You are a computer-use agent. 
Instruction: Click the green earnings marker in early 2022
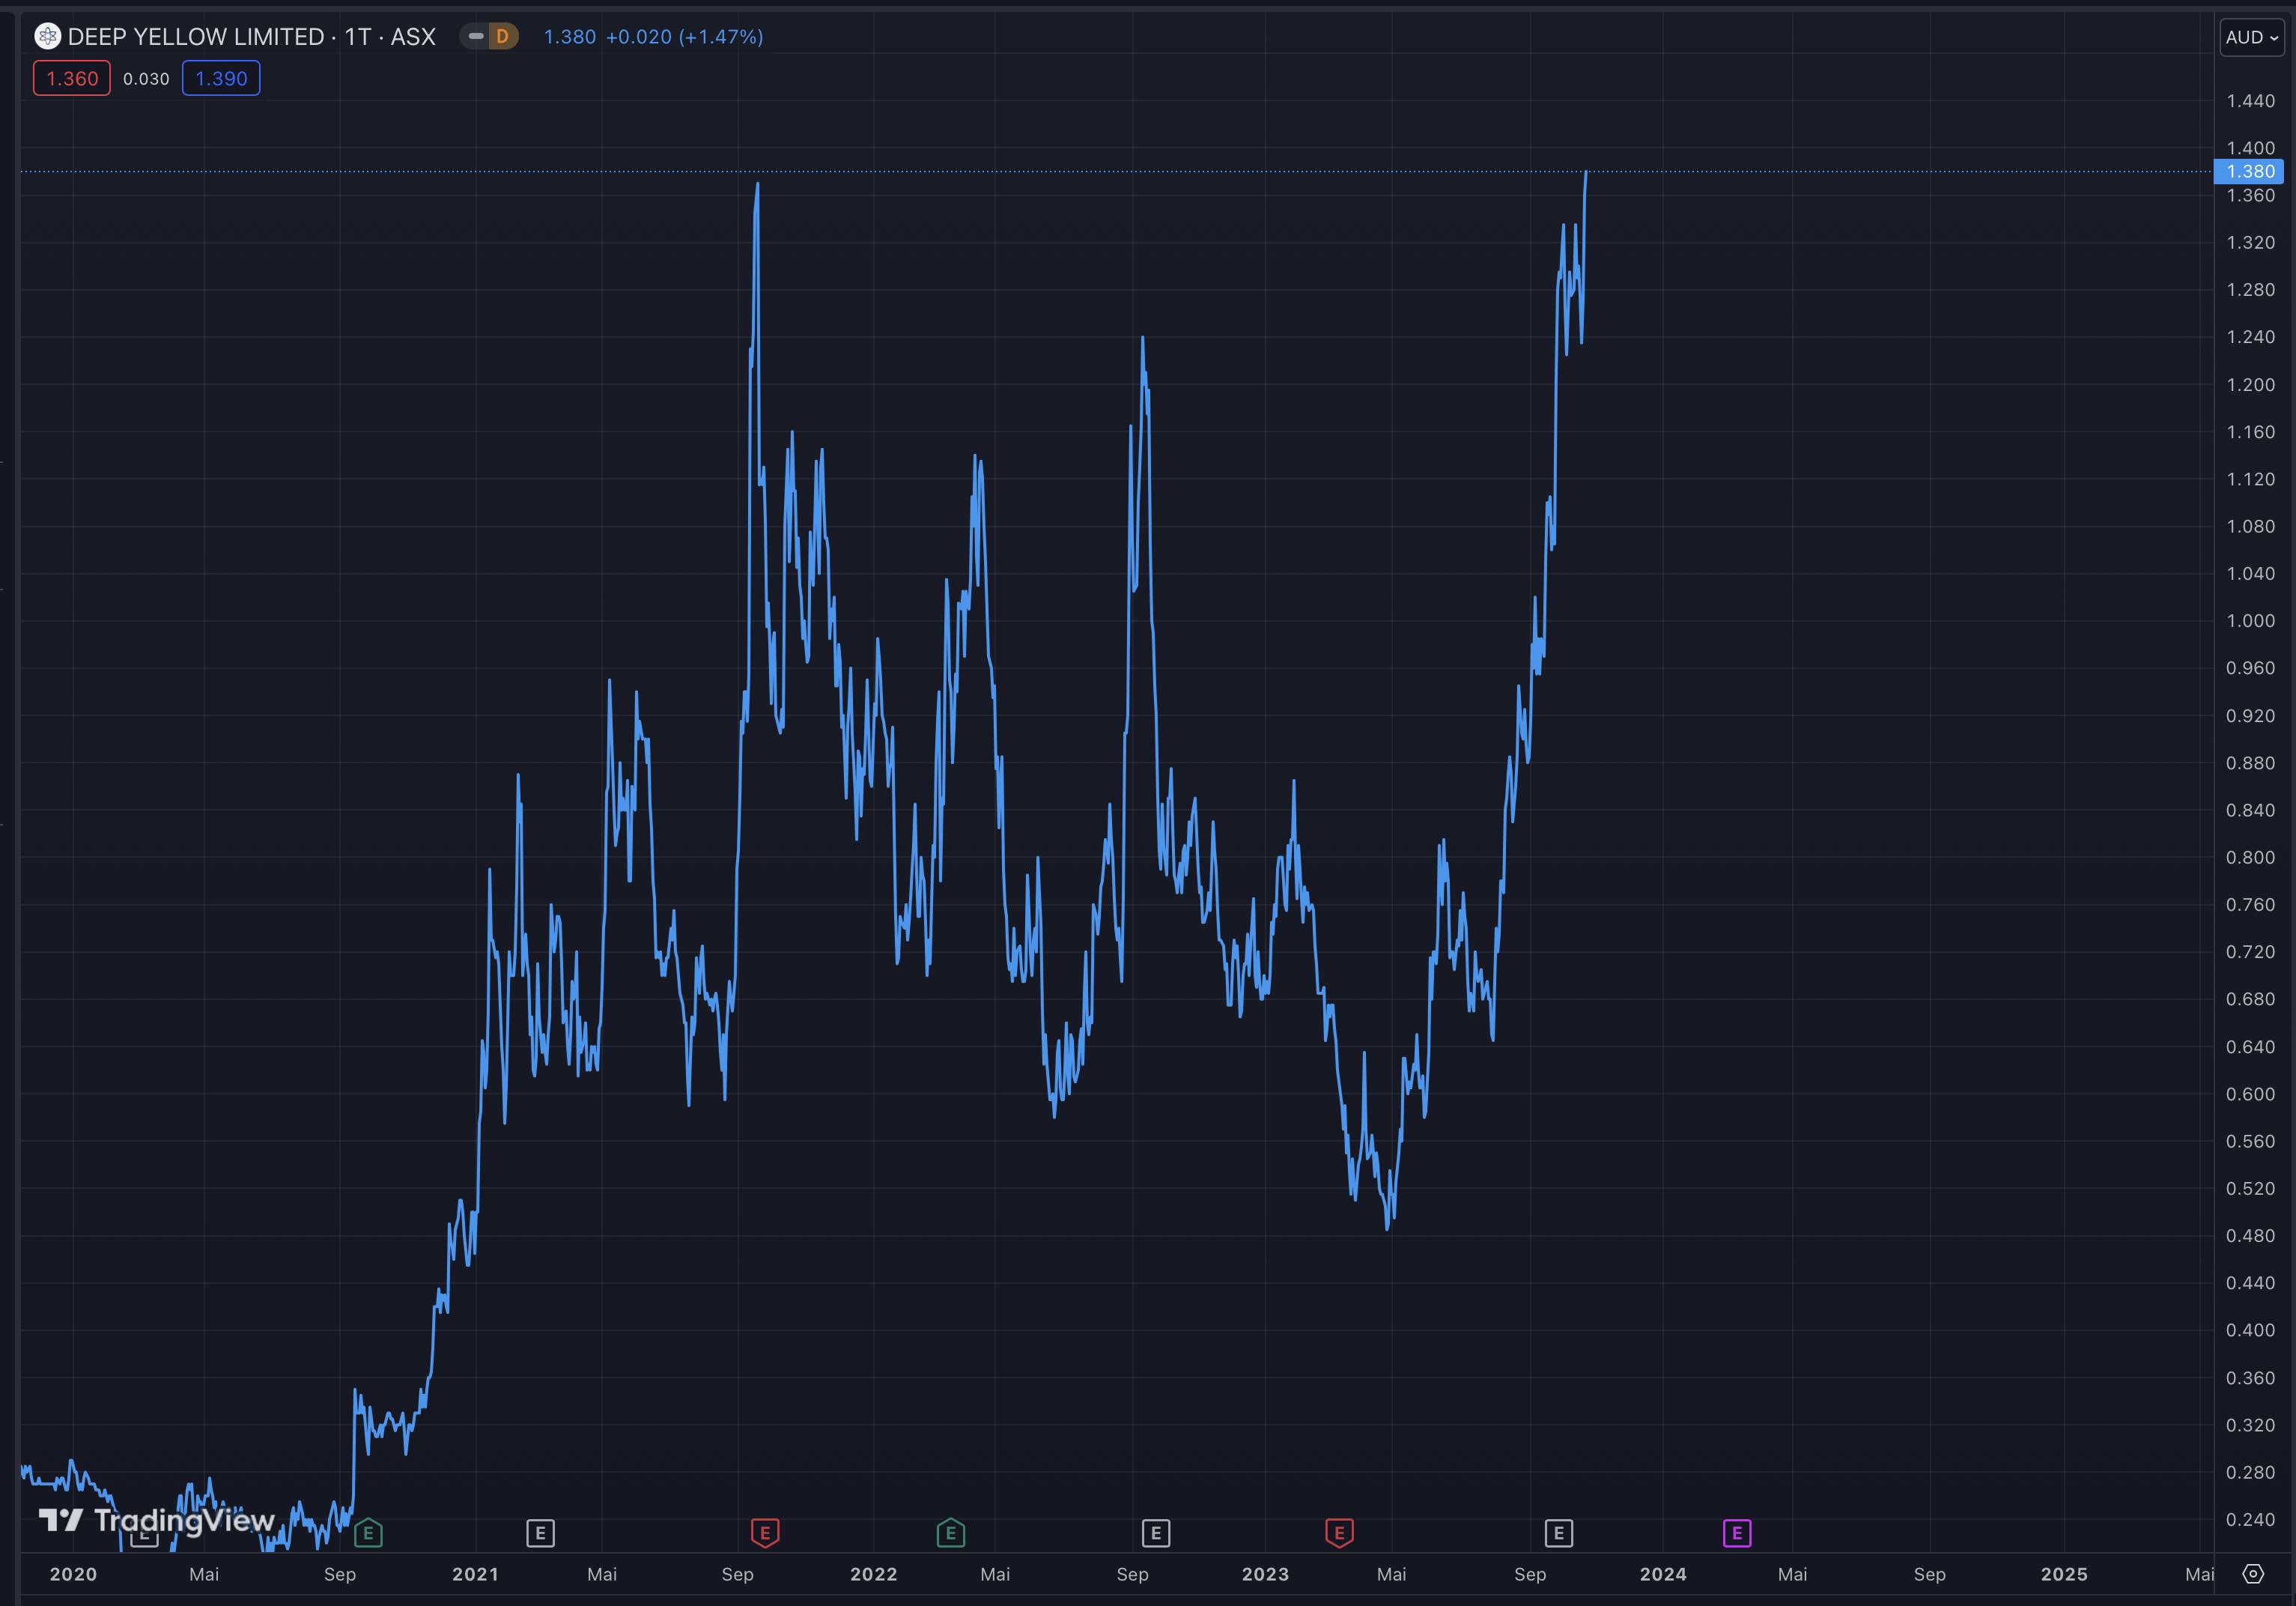[950, 1532]
